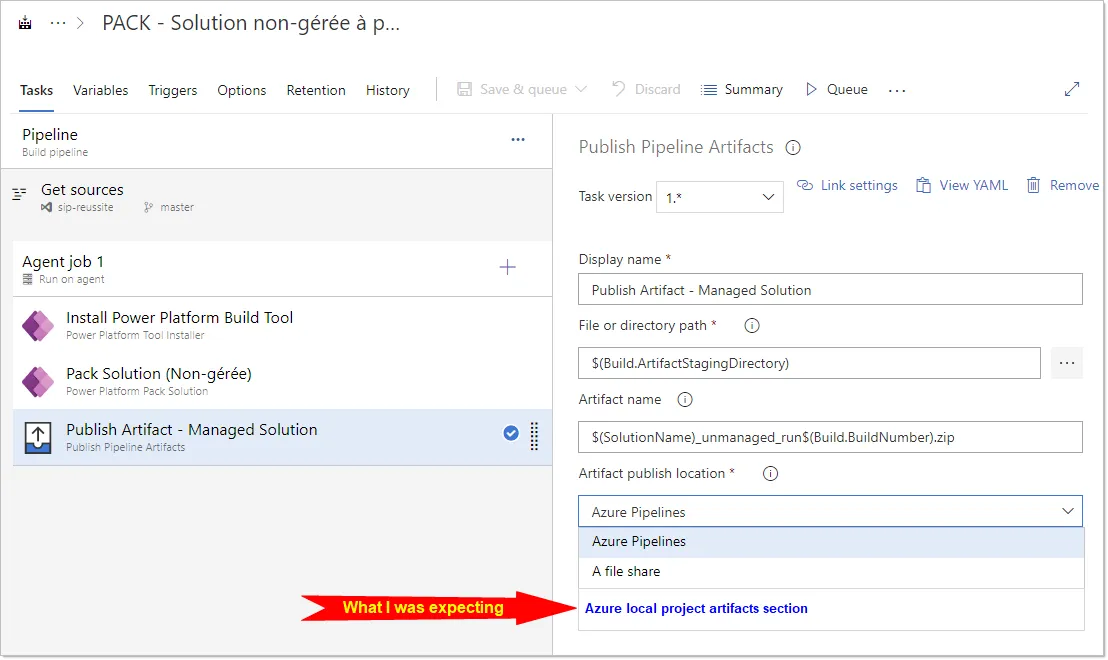The height and width of the screenshot is (660, 1108).
Task: Click the Publish Pipeline Artifacts upload icon
Action: tap(38, 437)
